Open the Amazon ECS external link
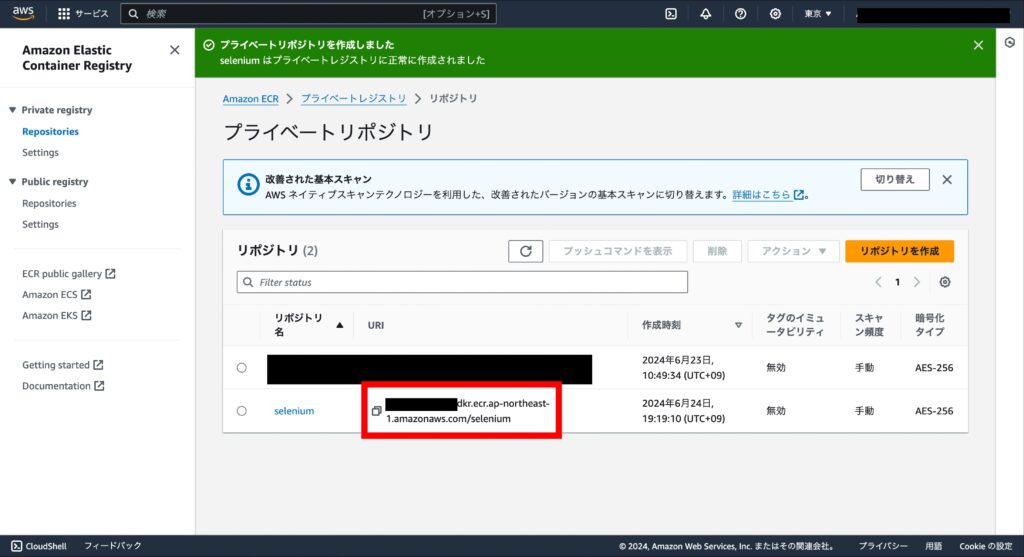This screenshot has width=1024, height=557. [57, 294]
